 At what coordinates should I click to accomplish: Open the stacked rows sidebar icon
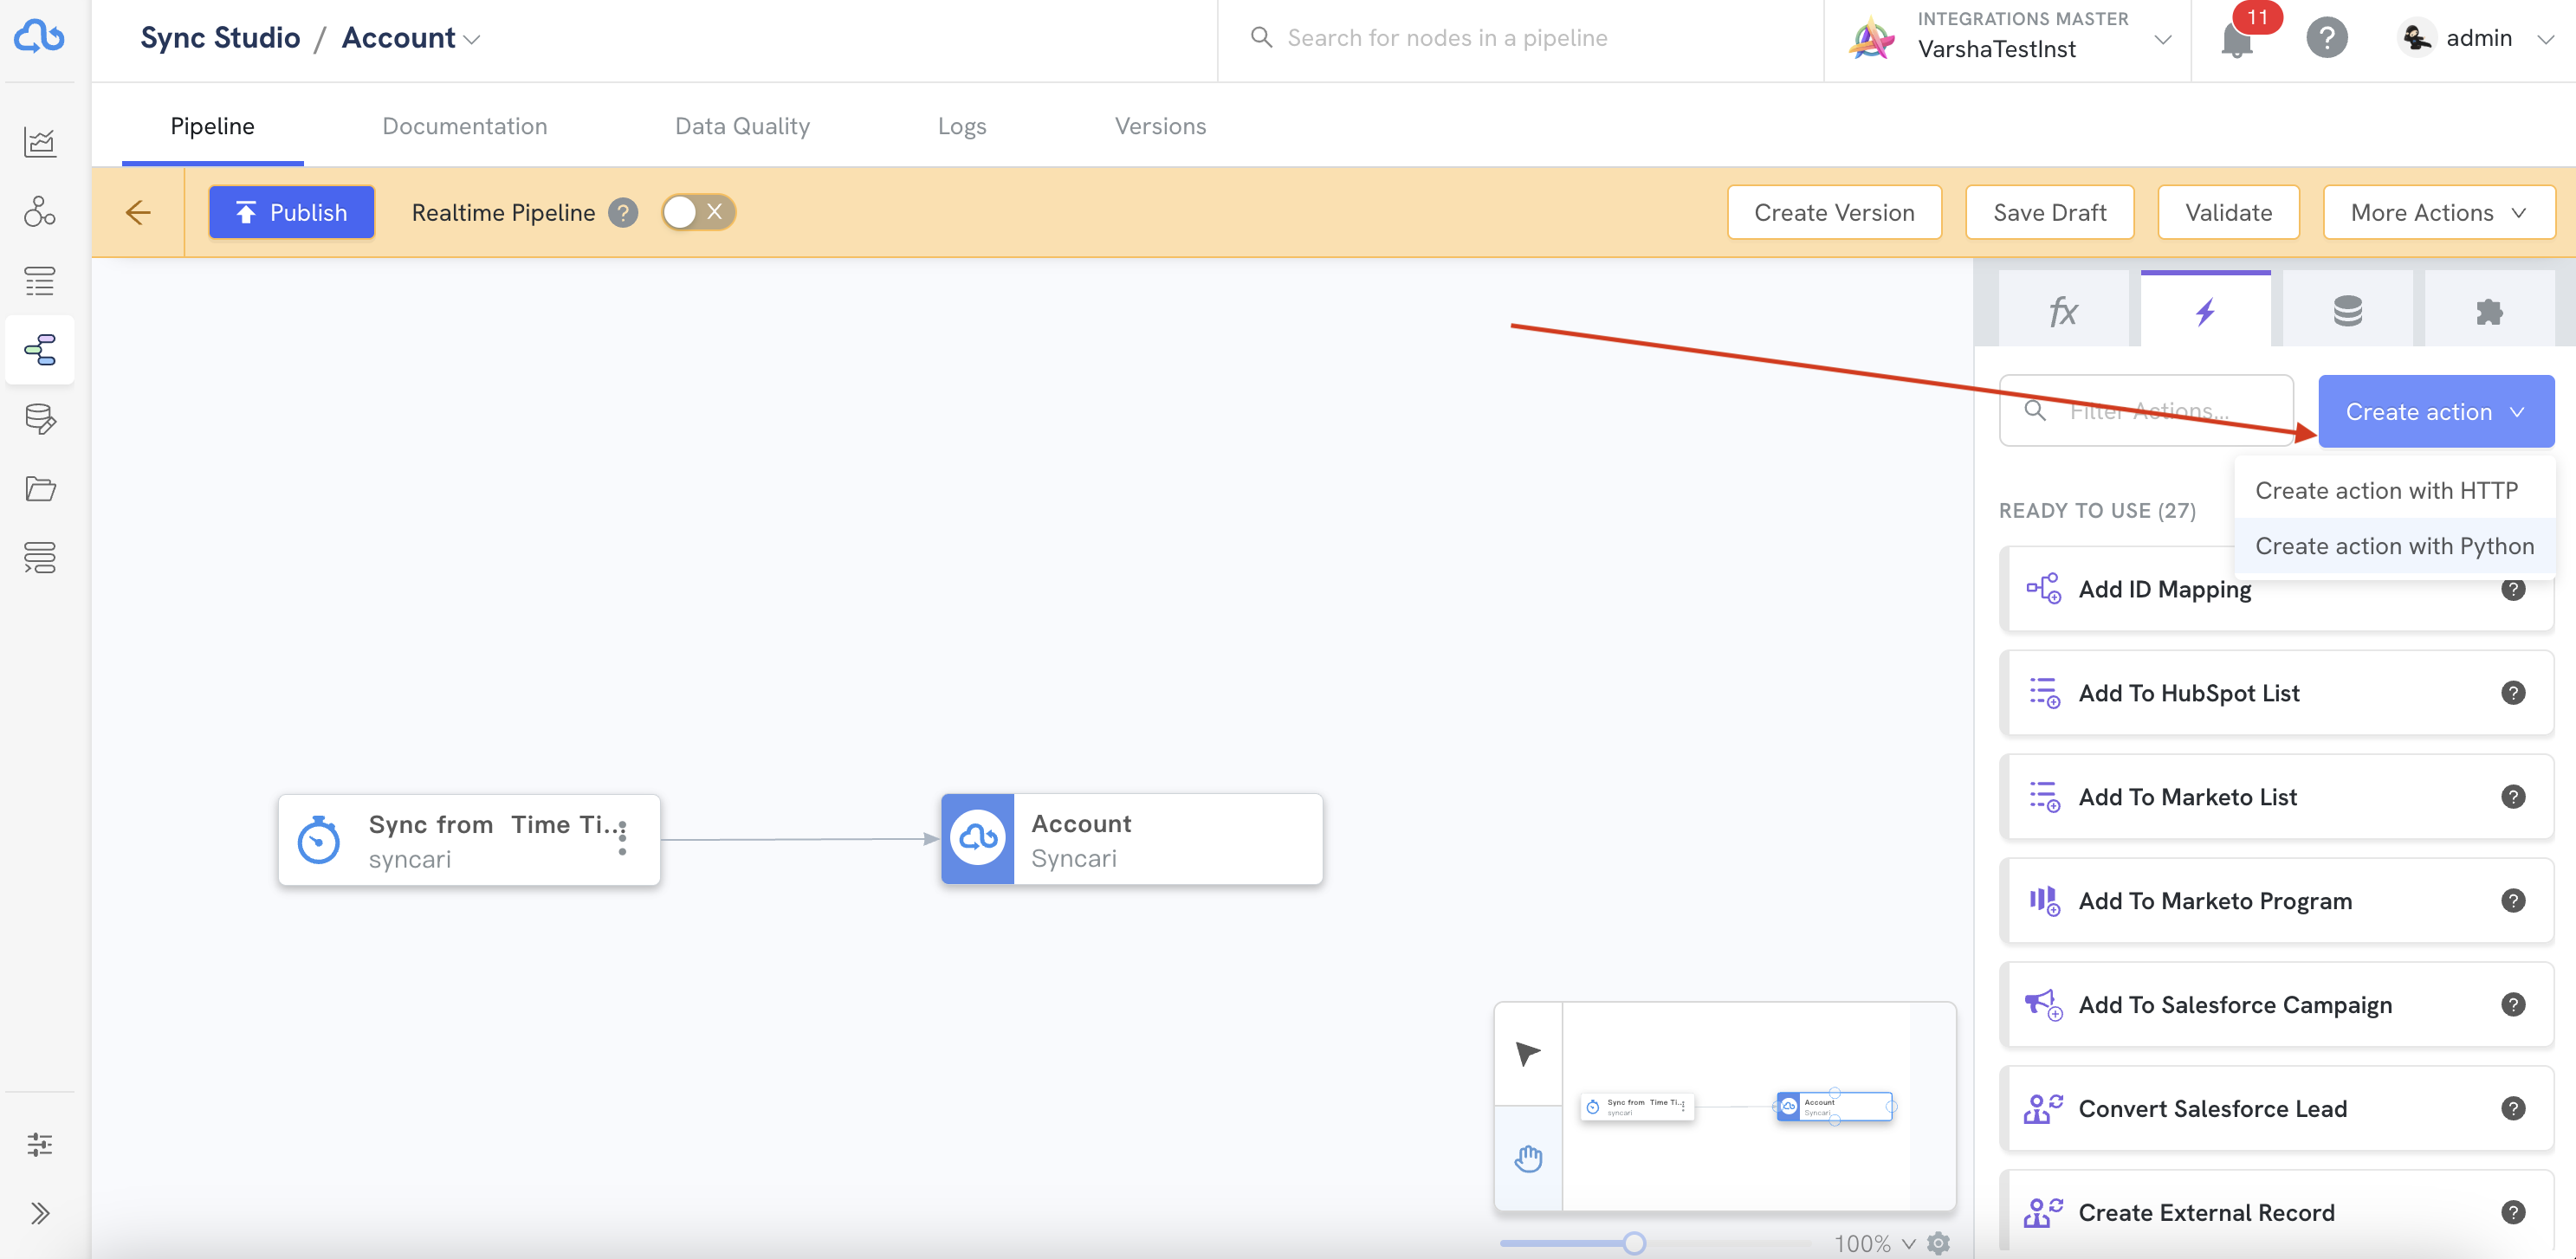point(40,557)
